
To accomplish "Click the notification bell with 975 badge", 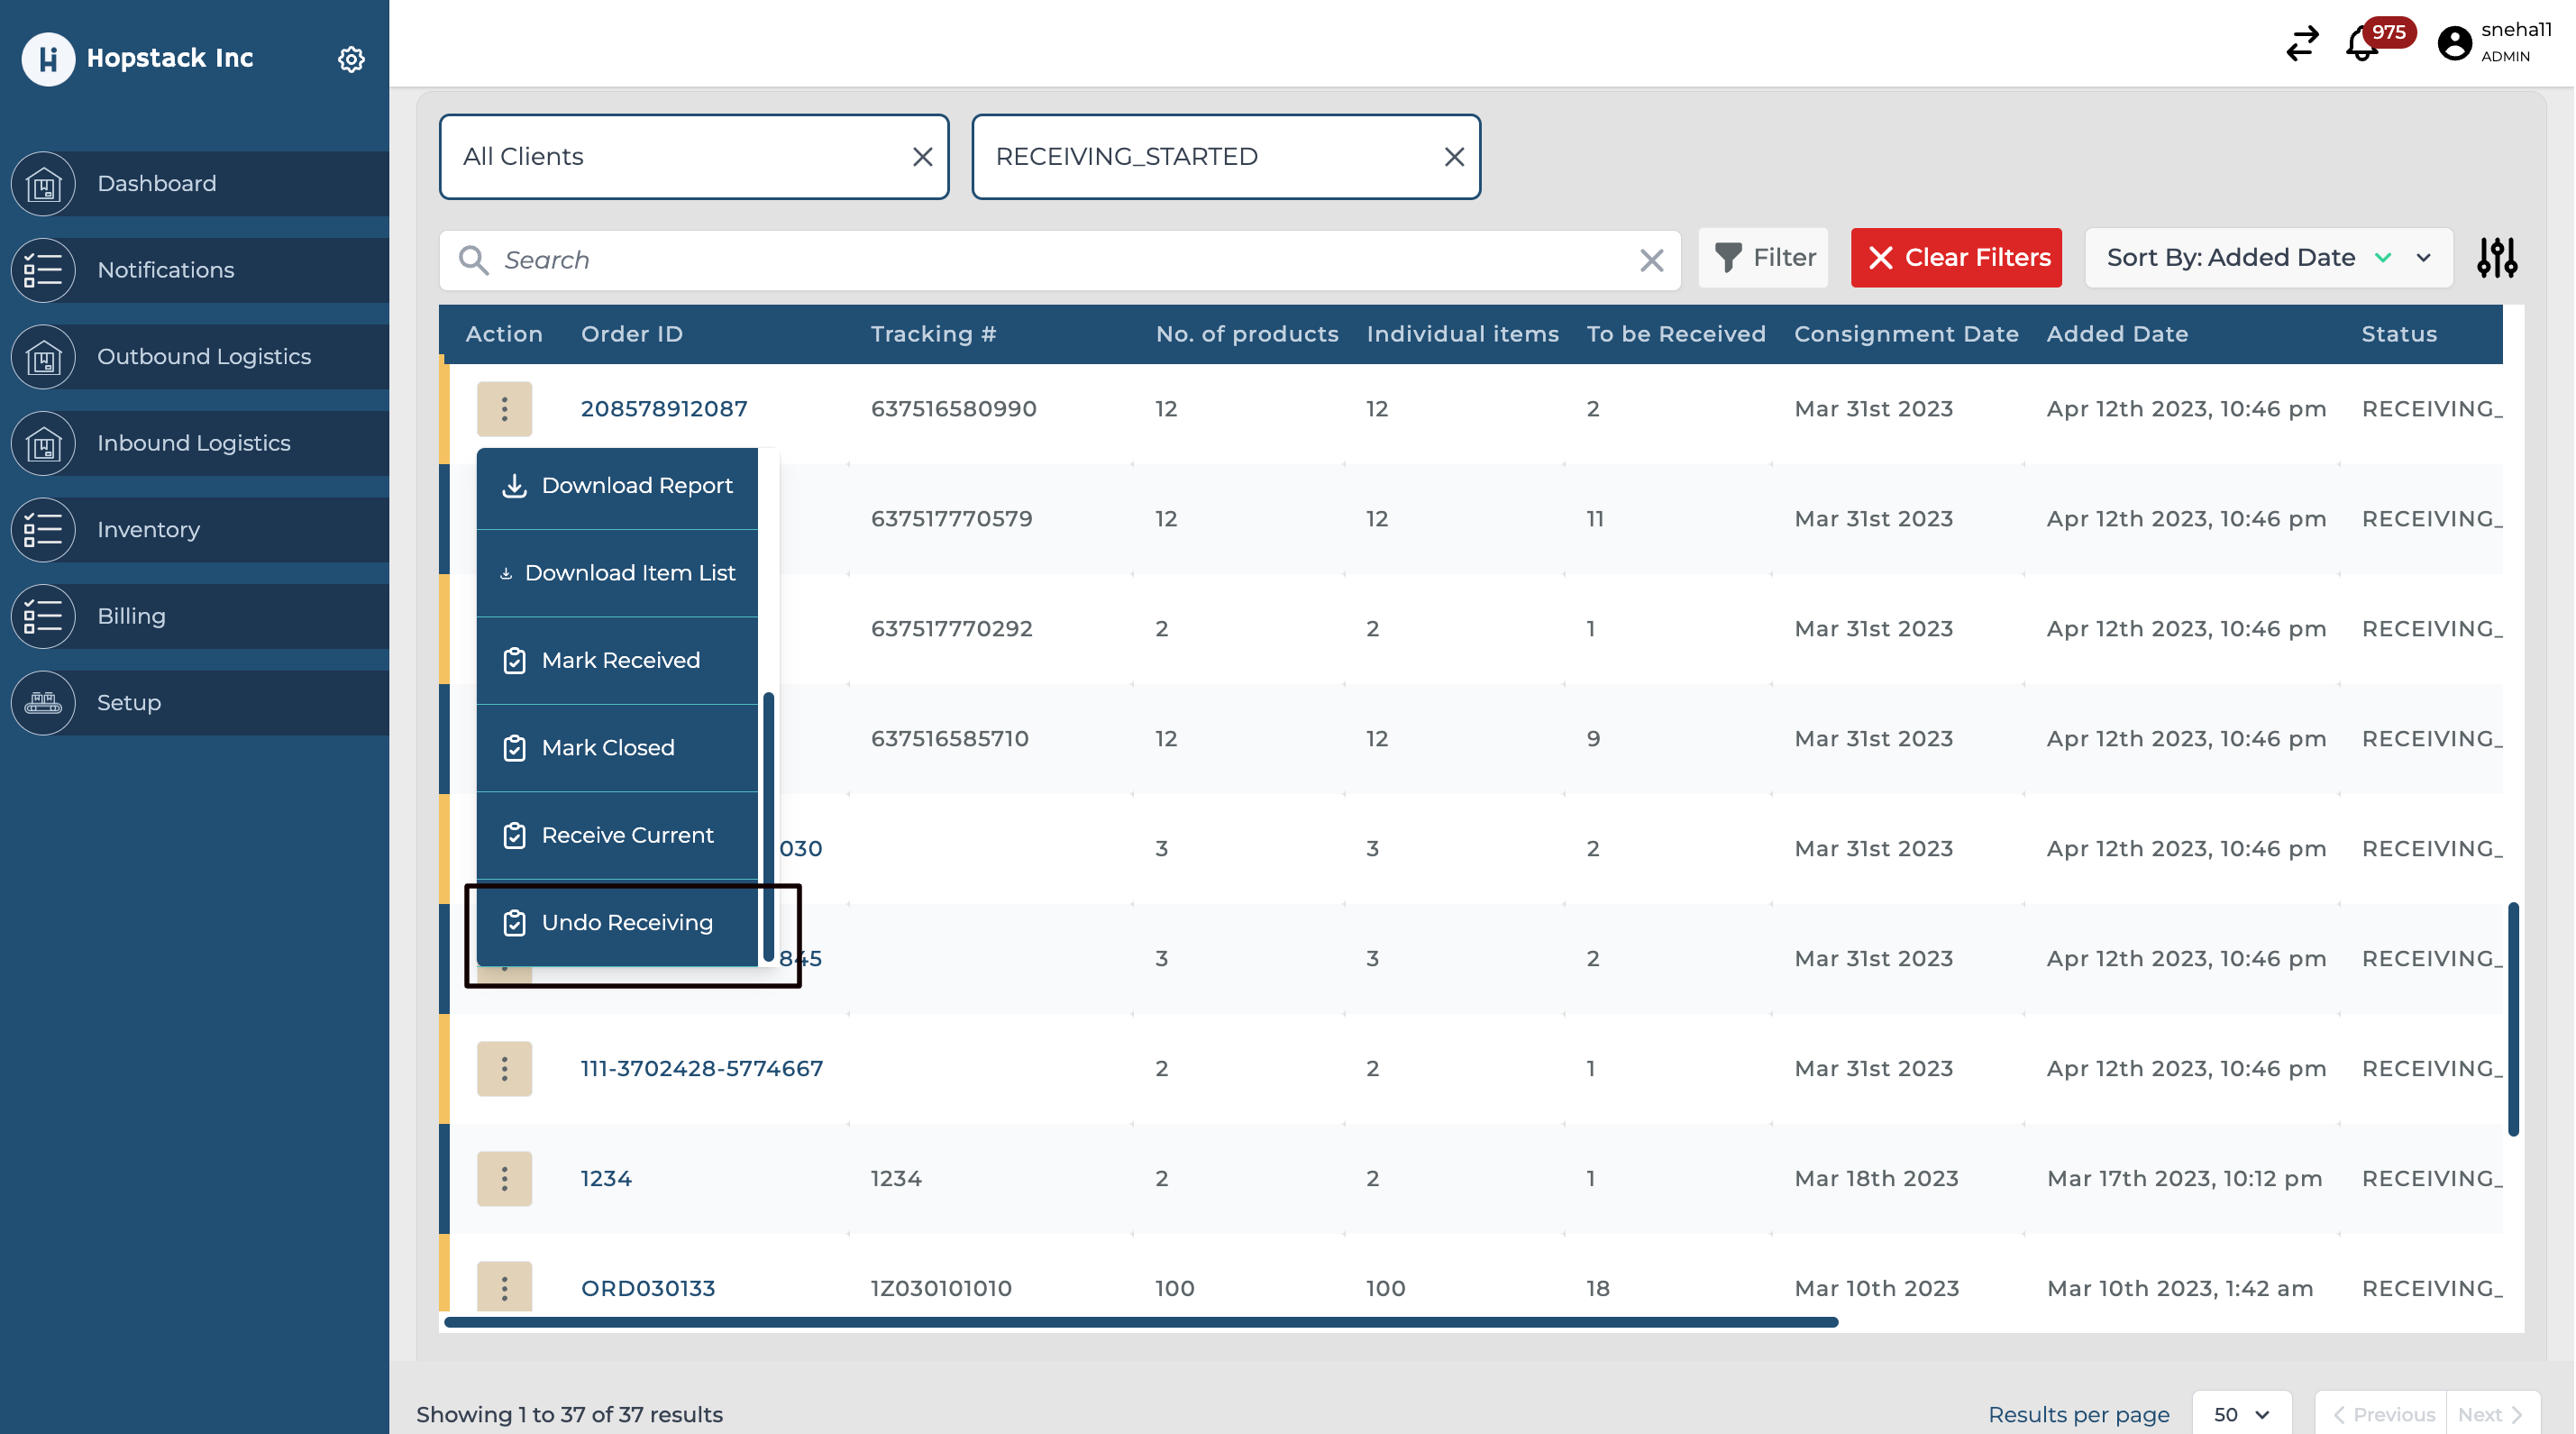I will (2362, 44).
